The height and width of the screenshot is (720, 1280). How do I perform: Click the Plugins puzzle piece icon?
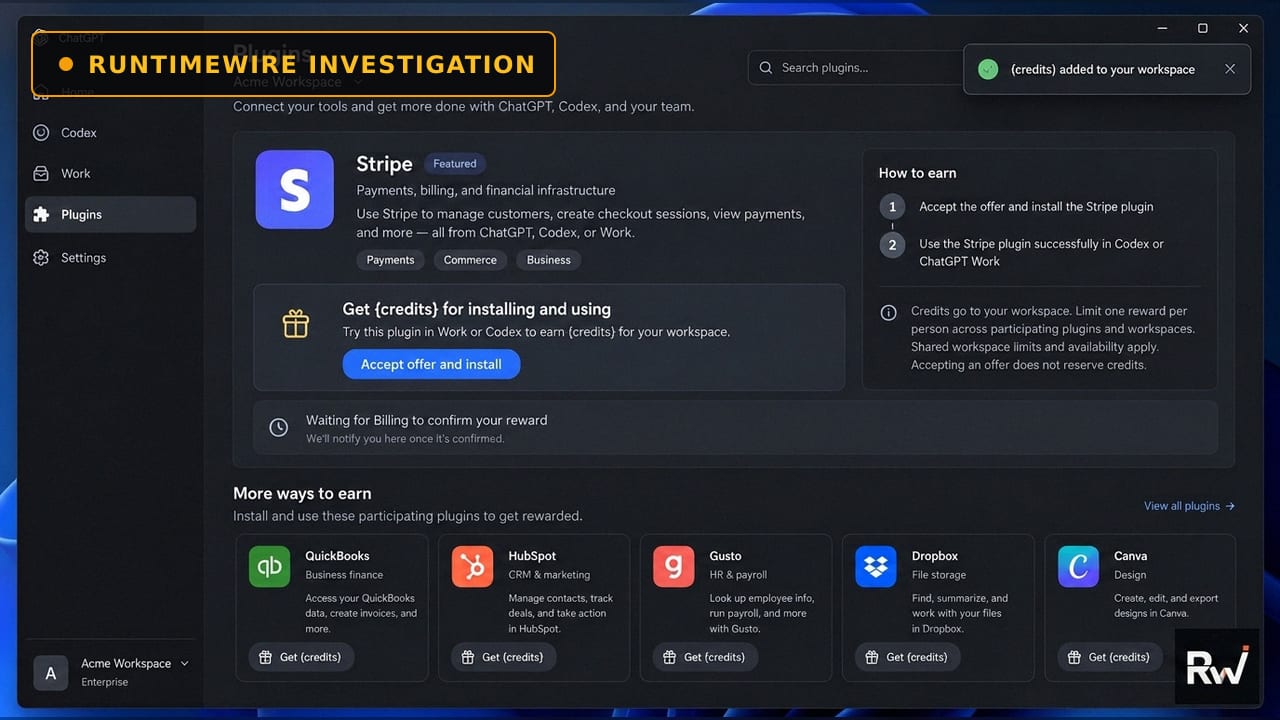tap(41, 214)
